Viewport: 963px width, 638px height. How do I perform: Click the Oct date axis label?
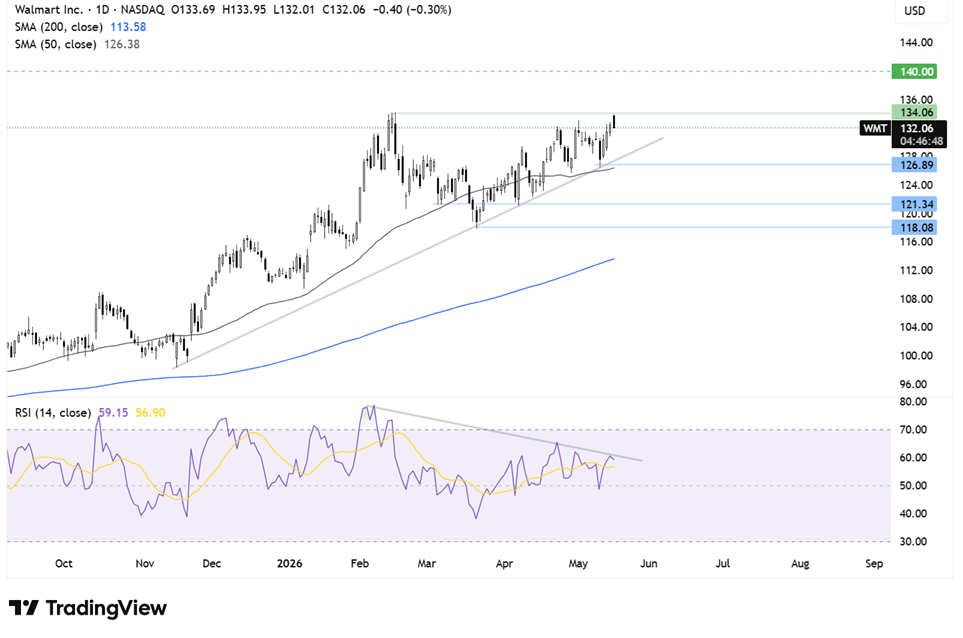(64, 563)
